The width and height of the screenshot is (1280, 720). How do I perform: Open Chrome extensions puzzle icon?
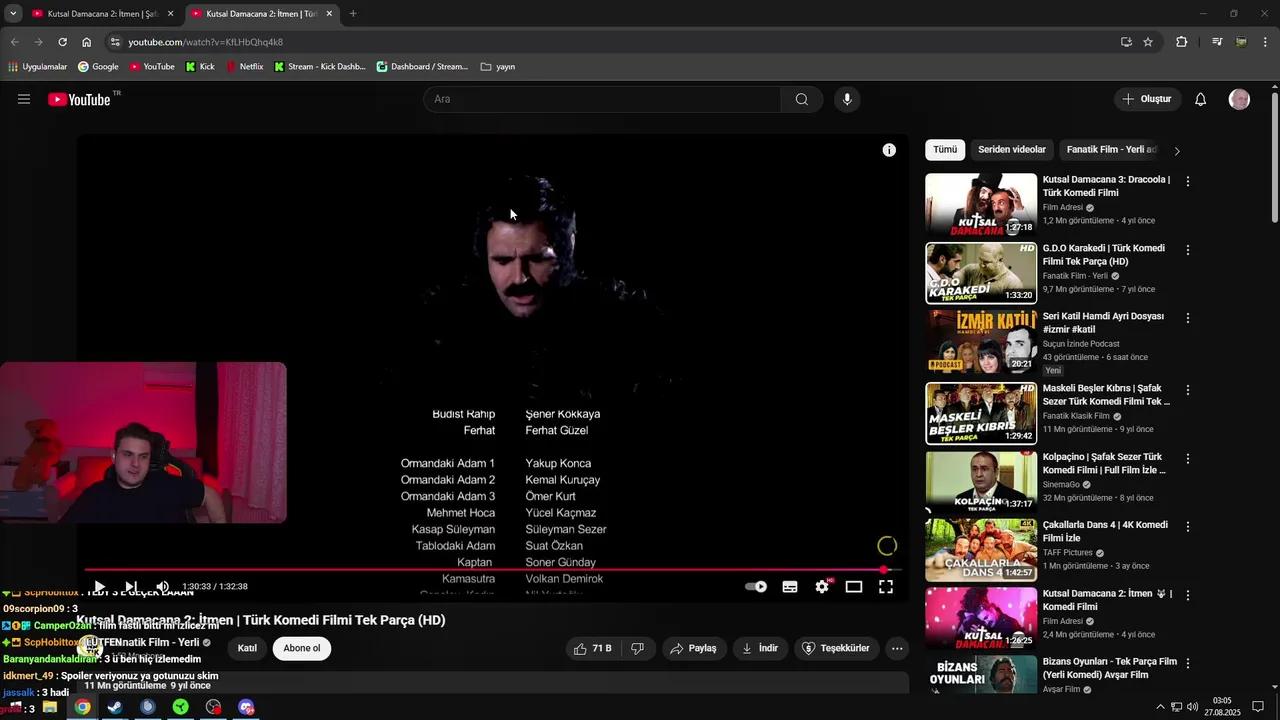tap(1182, 42)
